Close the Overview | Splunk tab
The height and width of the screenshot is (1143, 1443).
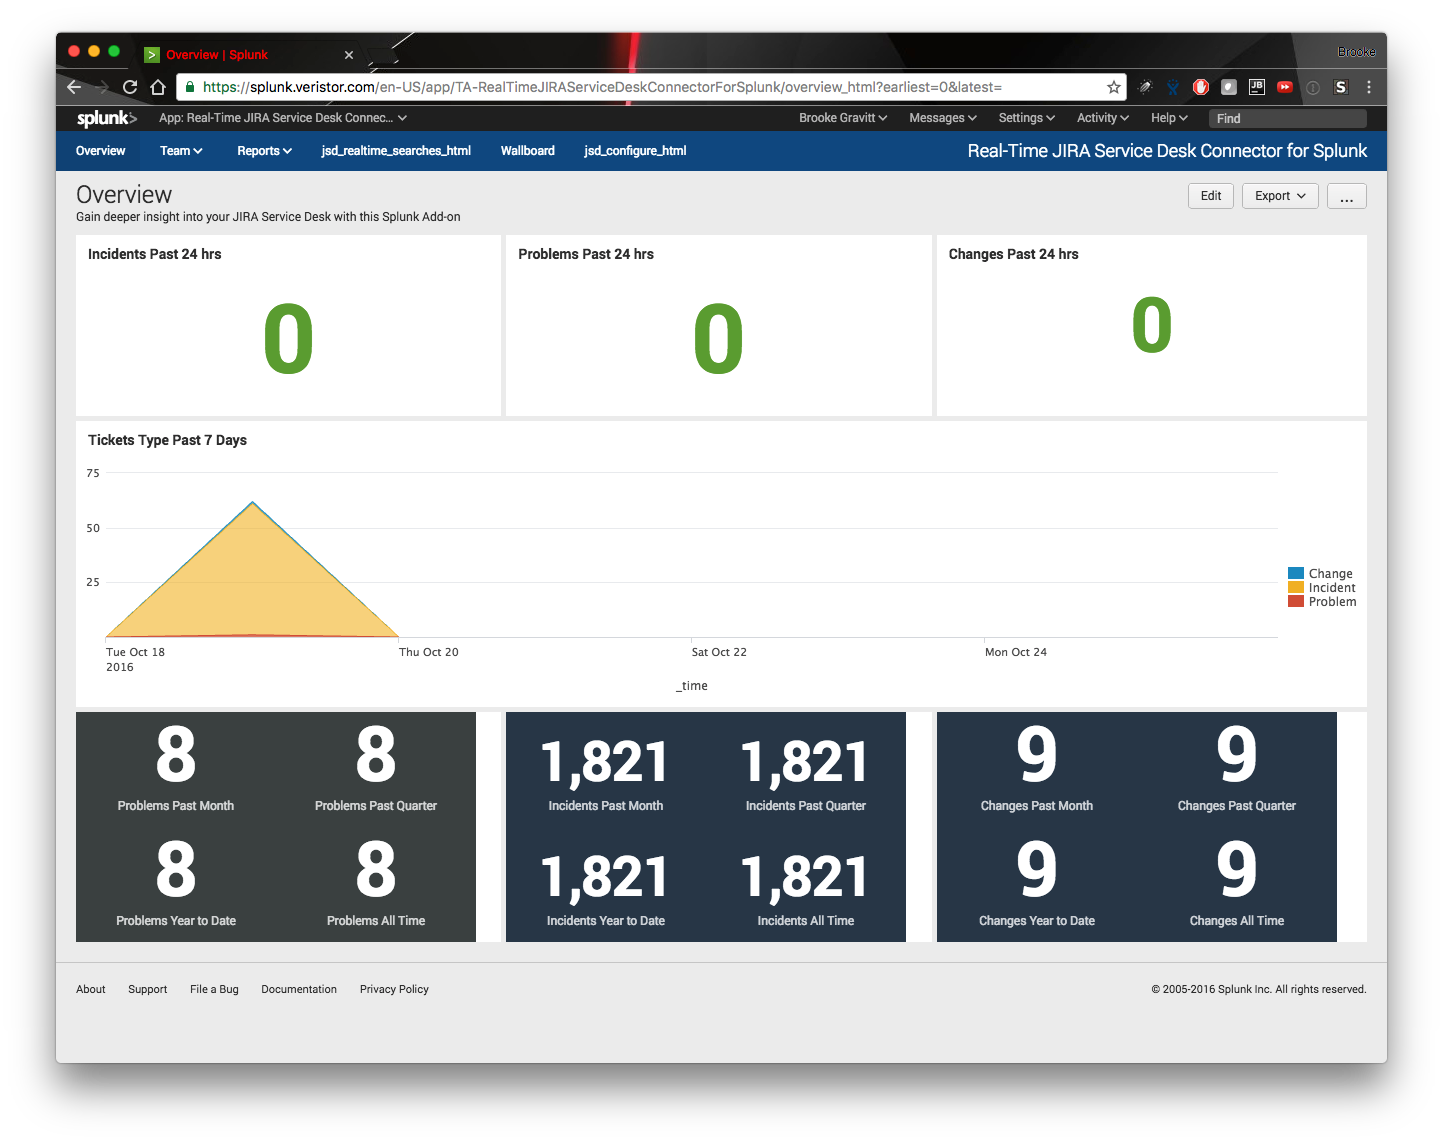(x=349, y=55)
